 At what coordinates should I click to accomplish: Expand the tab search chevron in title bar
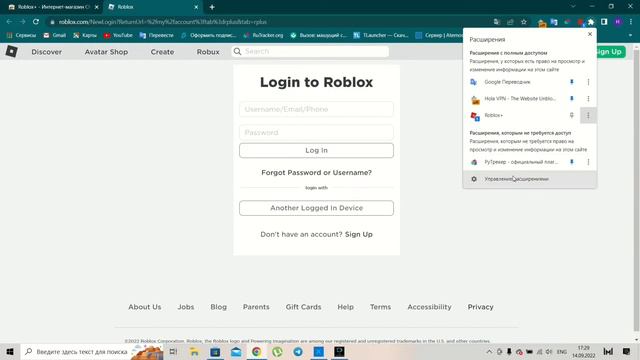click(573, 7)
